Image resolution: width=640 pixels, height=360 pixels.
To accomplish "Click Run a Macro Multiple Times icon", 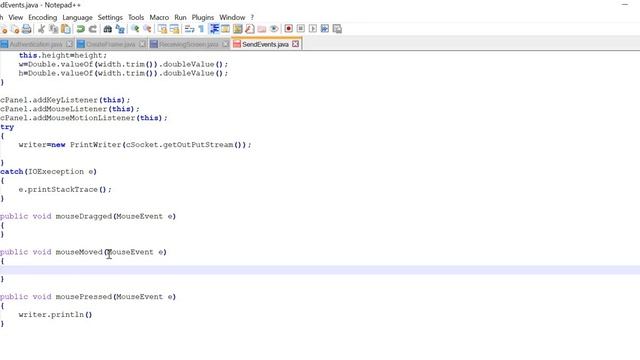I will click(x=325, y=29).
